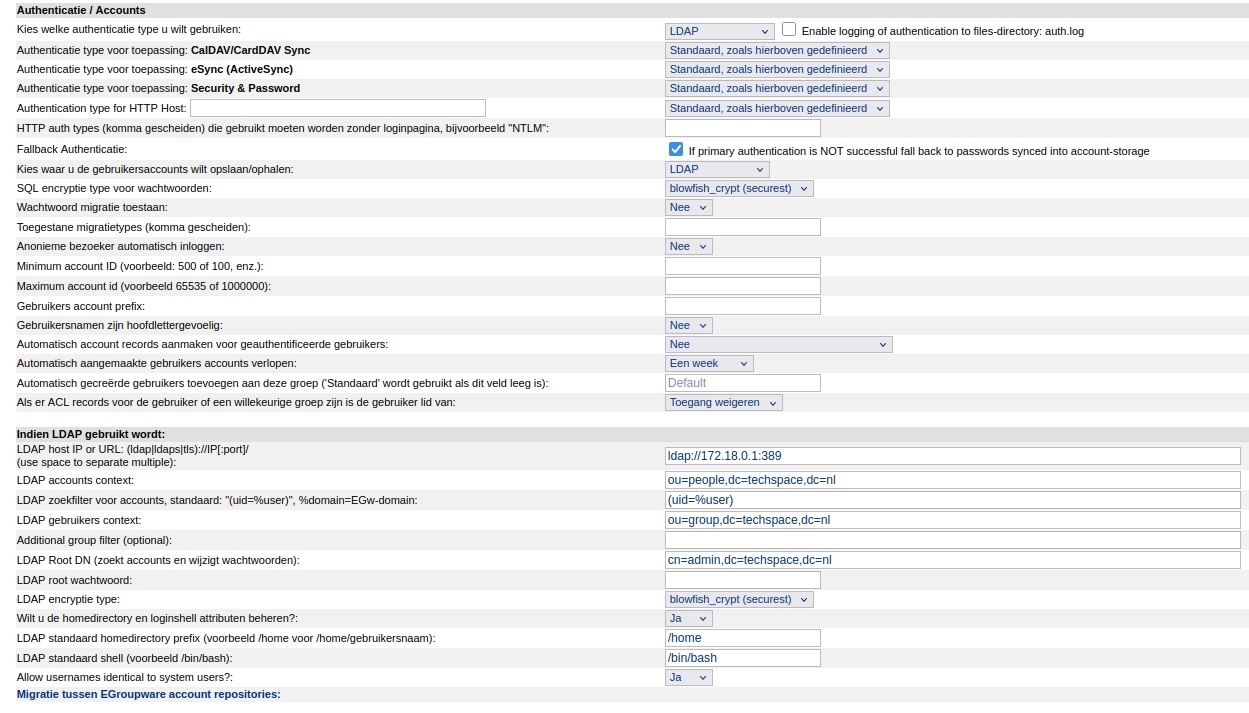Focus the LDAP accounts context field

pyautogui.click(x=952, y=480)
